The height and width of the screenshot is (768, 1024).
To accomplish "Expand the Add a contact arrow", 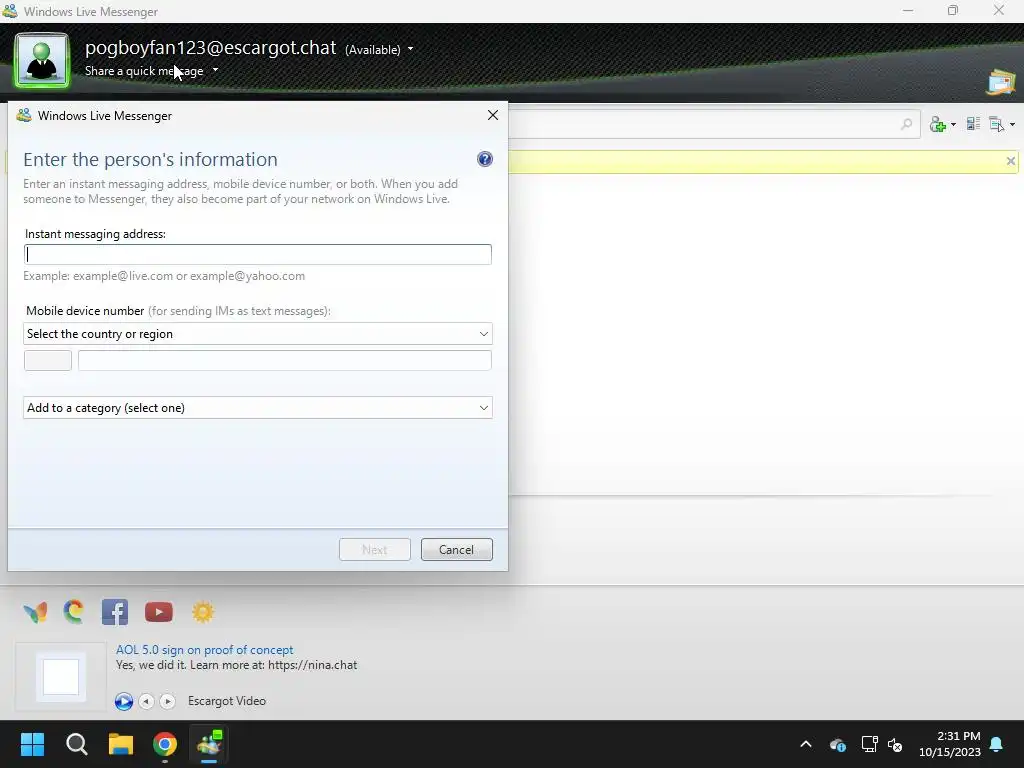I will pos(953,124).
